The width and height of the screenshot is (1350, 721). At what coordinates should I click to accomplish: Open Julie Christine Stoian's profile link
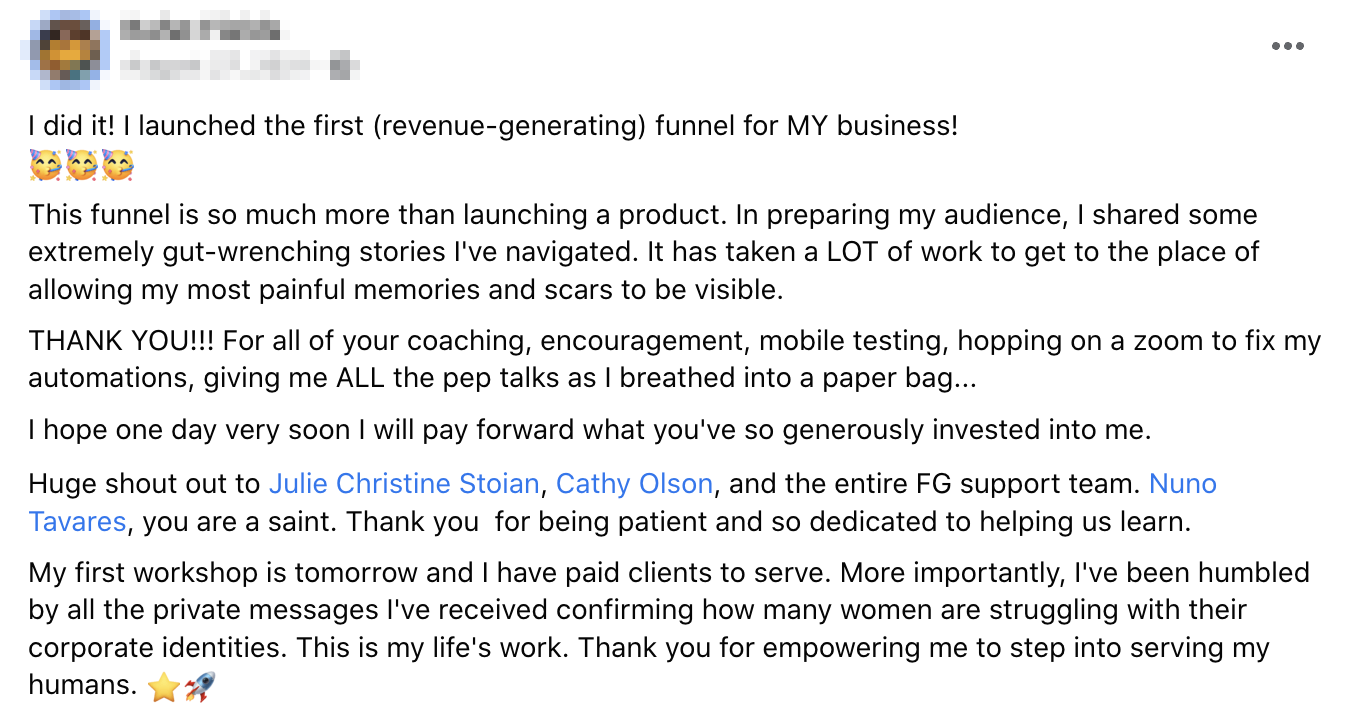[404, 485]
